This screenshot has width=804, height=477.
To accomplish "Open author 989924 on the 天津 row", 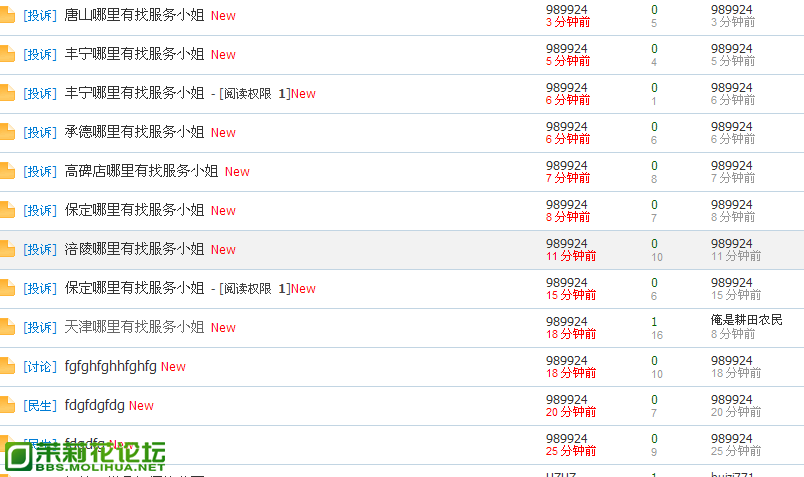I will (567, 322).
